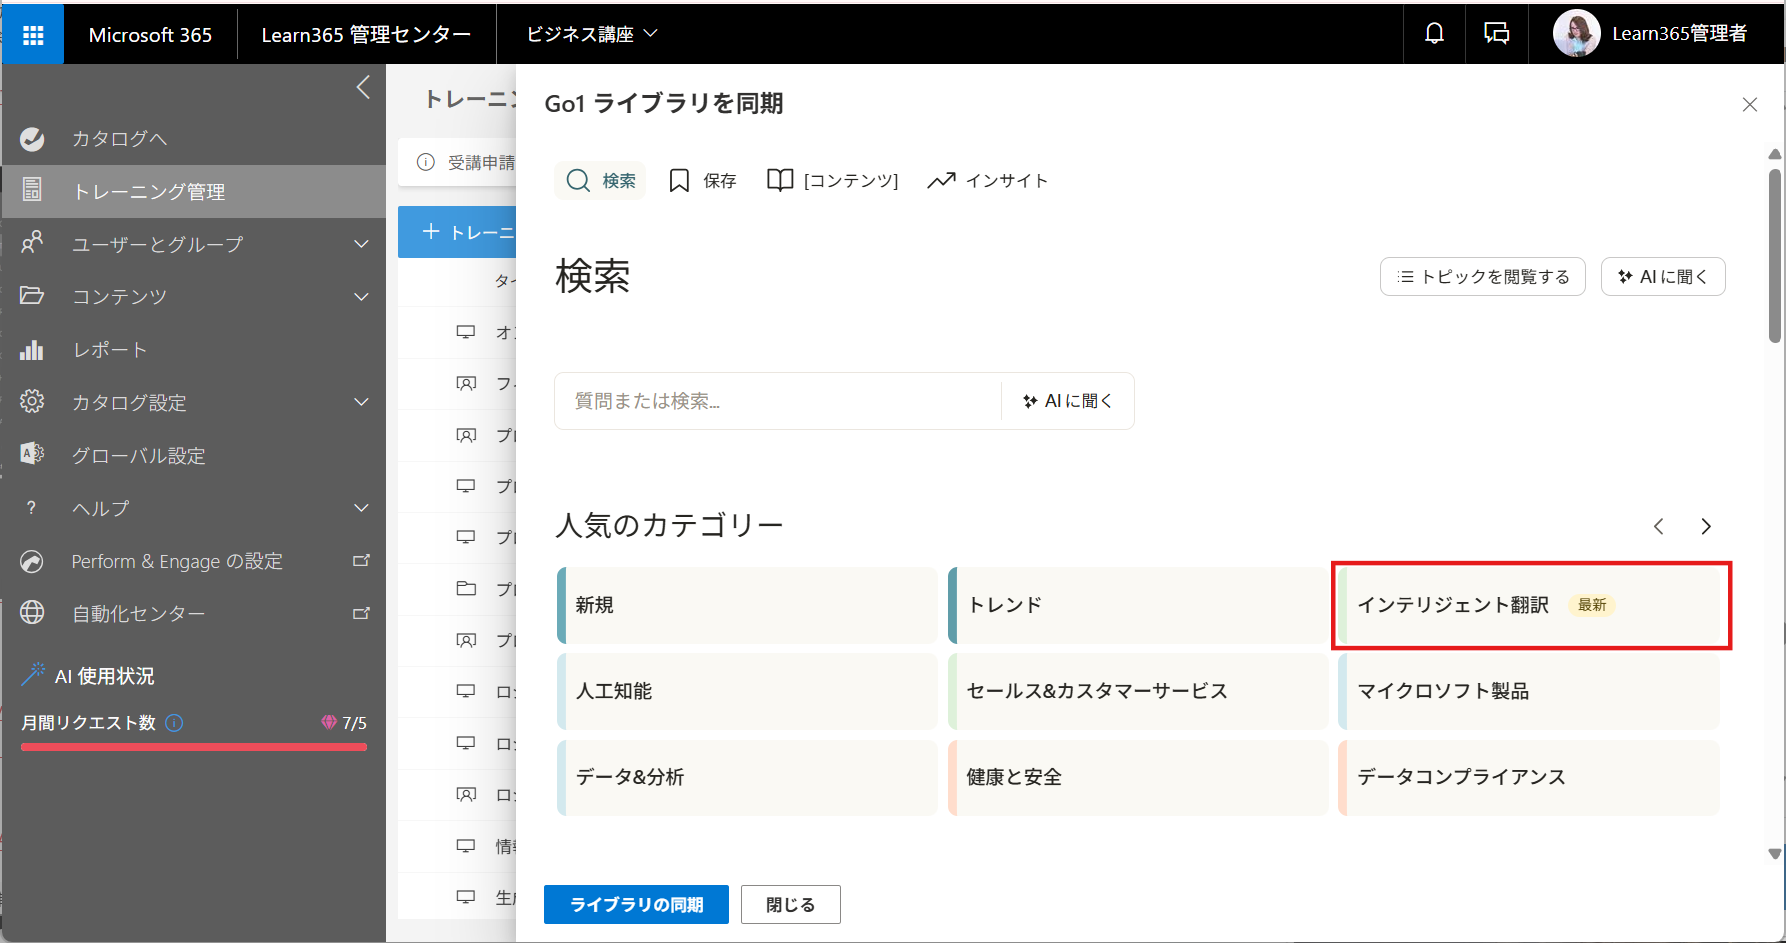
Task: Close the Go1 ライブラリを同期 panel
Action: (1750, 104)
